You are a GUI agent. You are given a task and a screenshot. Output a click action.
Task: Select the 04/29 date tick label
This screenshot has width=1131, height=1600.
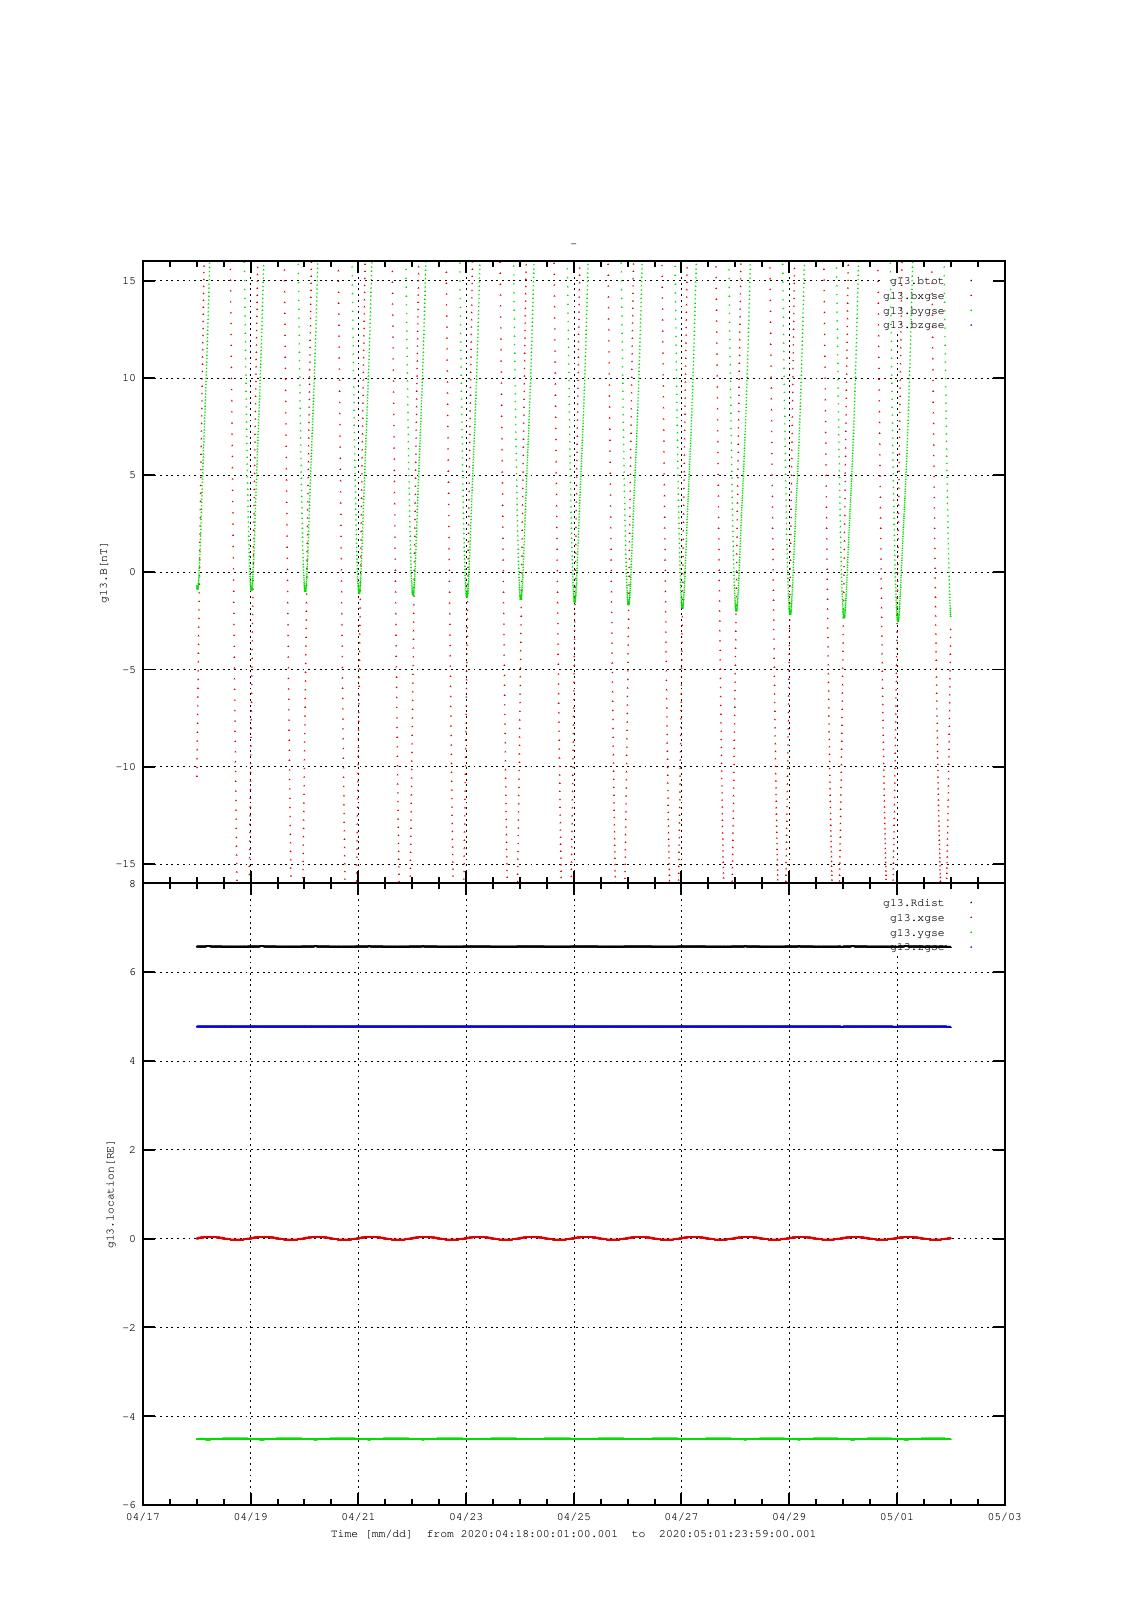789,1517
